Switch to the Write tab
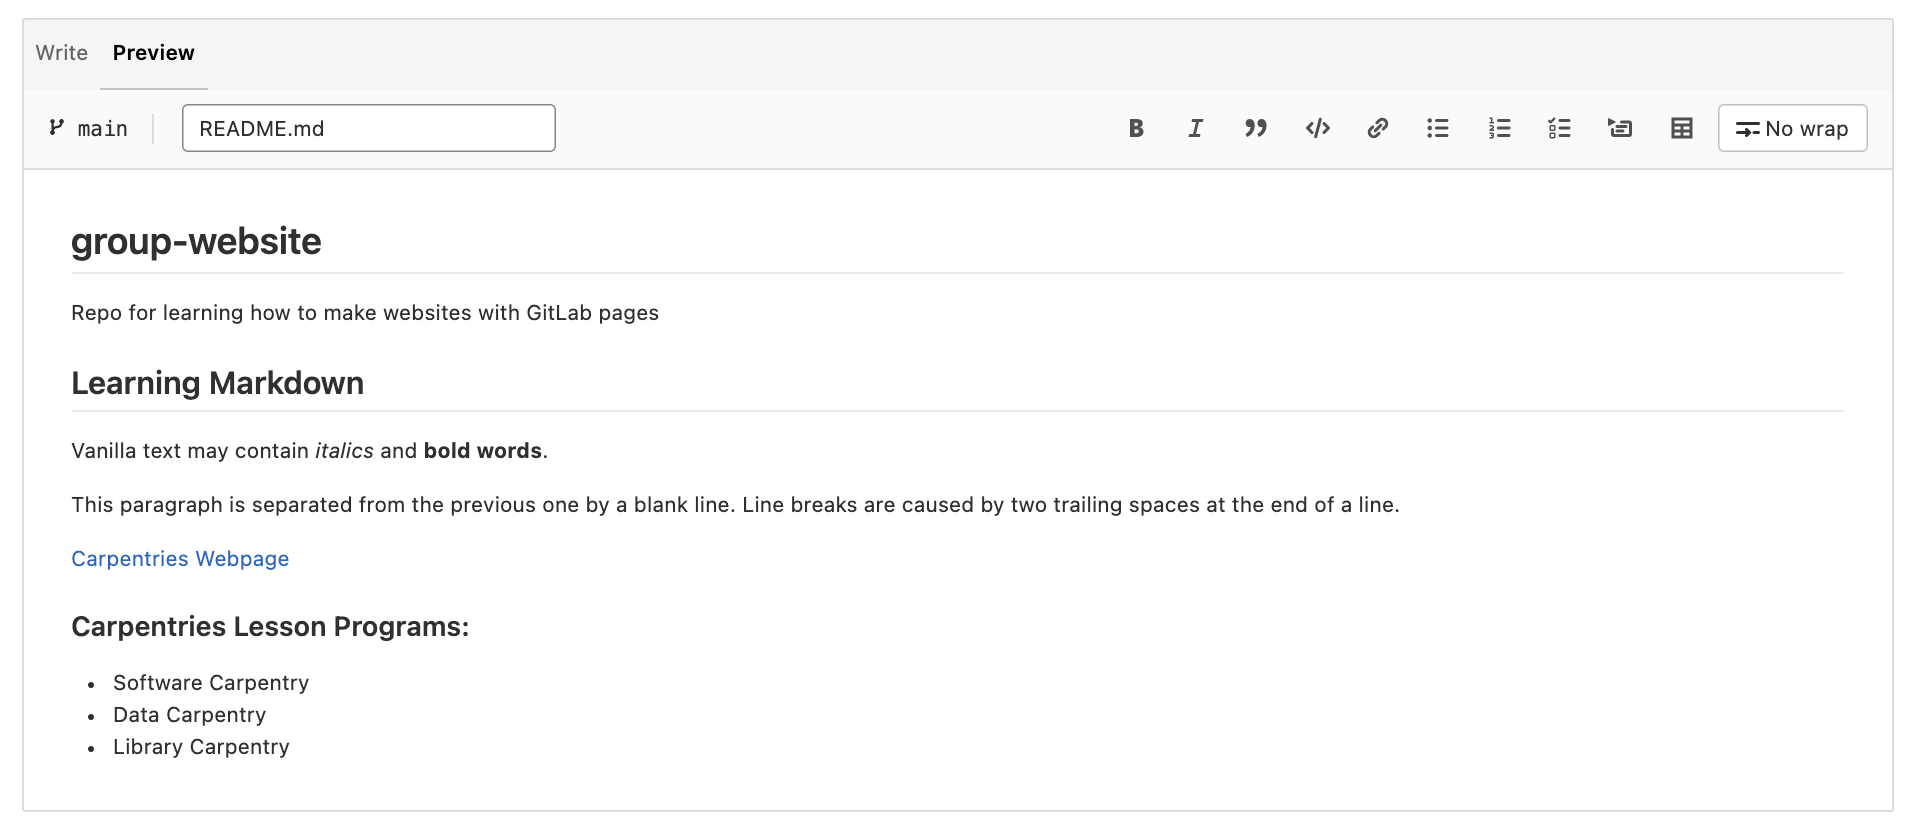Viewport: 1926px width, 824px height. coord(62,53)
